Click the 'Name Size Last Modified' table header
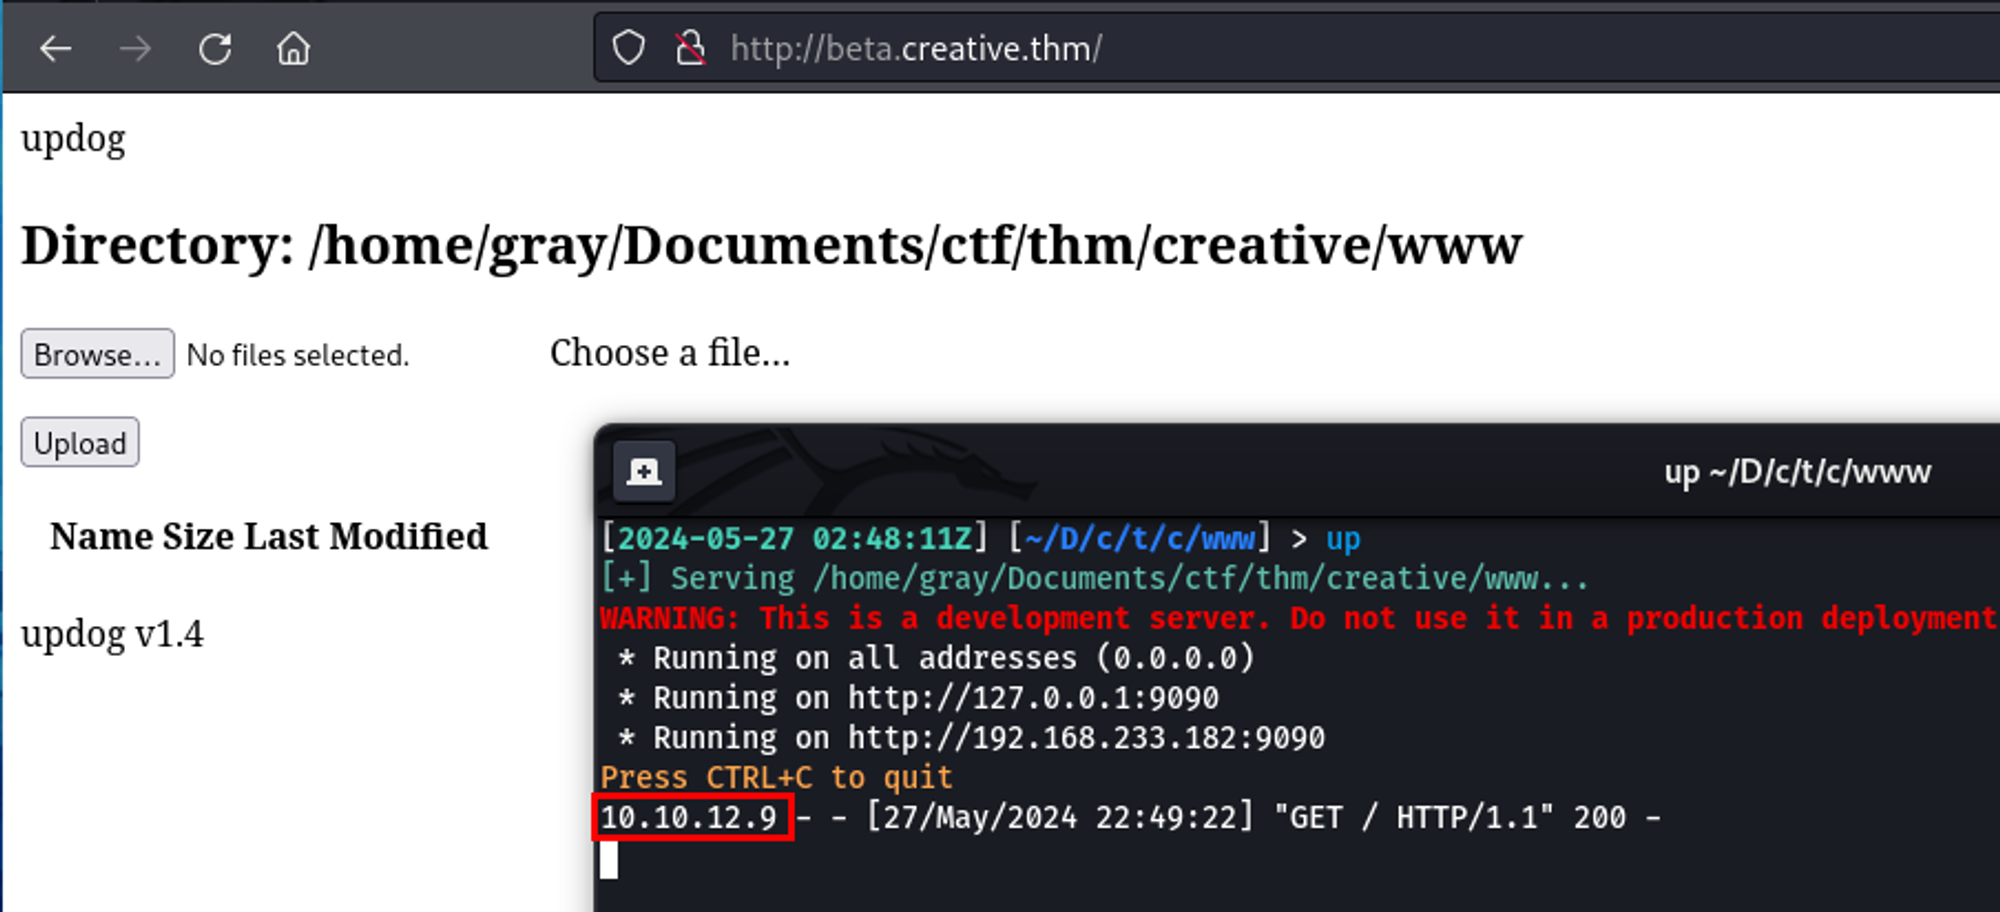The width and height of the screenshot is (2000, 912). tap(269, 537)
